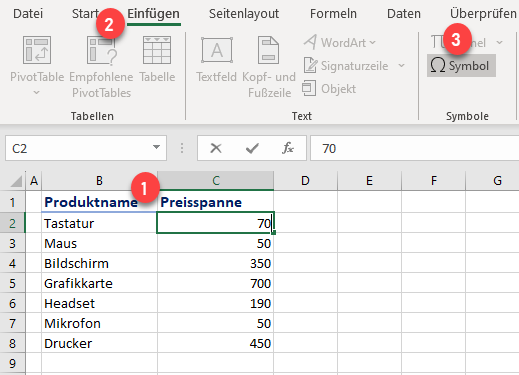The image size is (519, 375).
Task: Click the formula bar resize dots handle
Action: (182, 148)
